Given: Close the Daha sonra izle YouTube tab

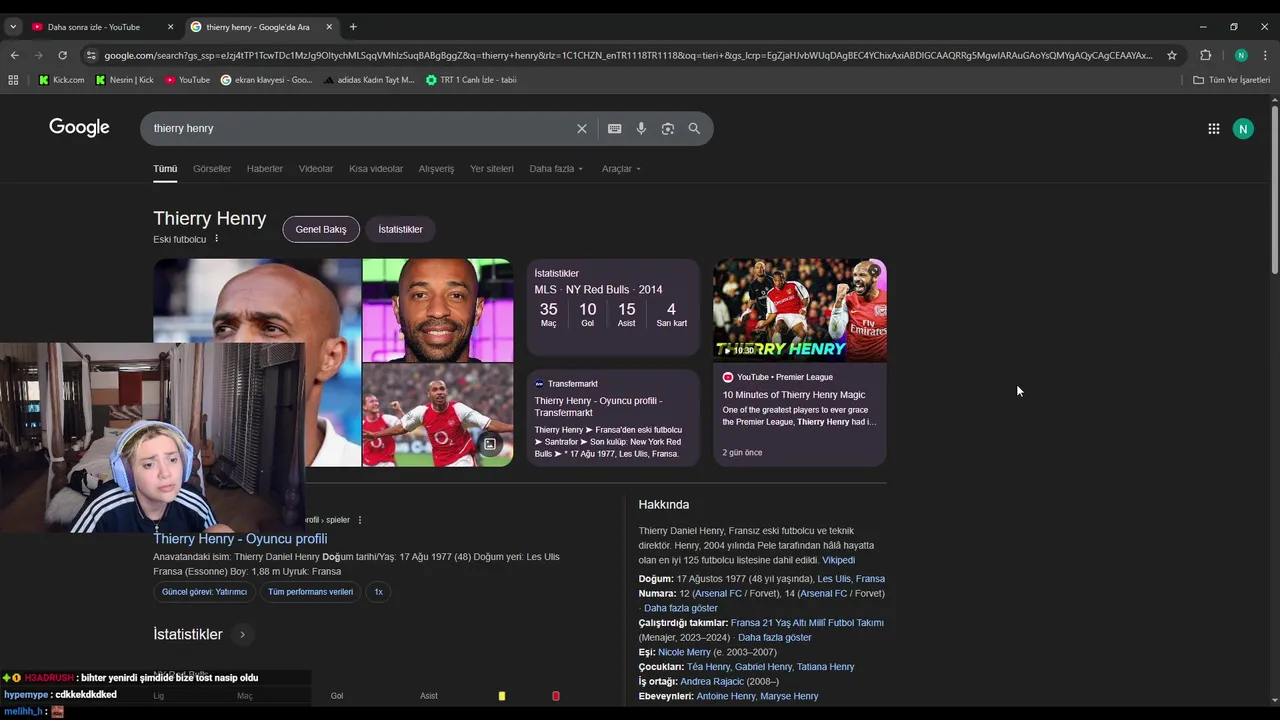Looking at the screenshot, I should point(170,27).
